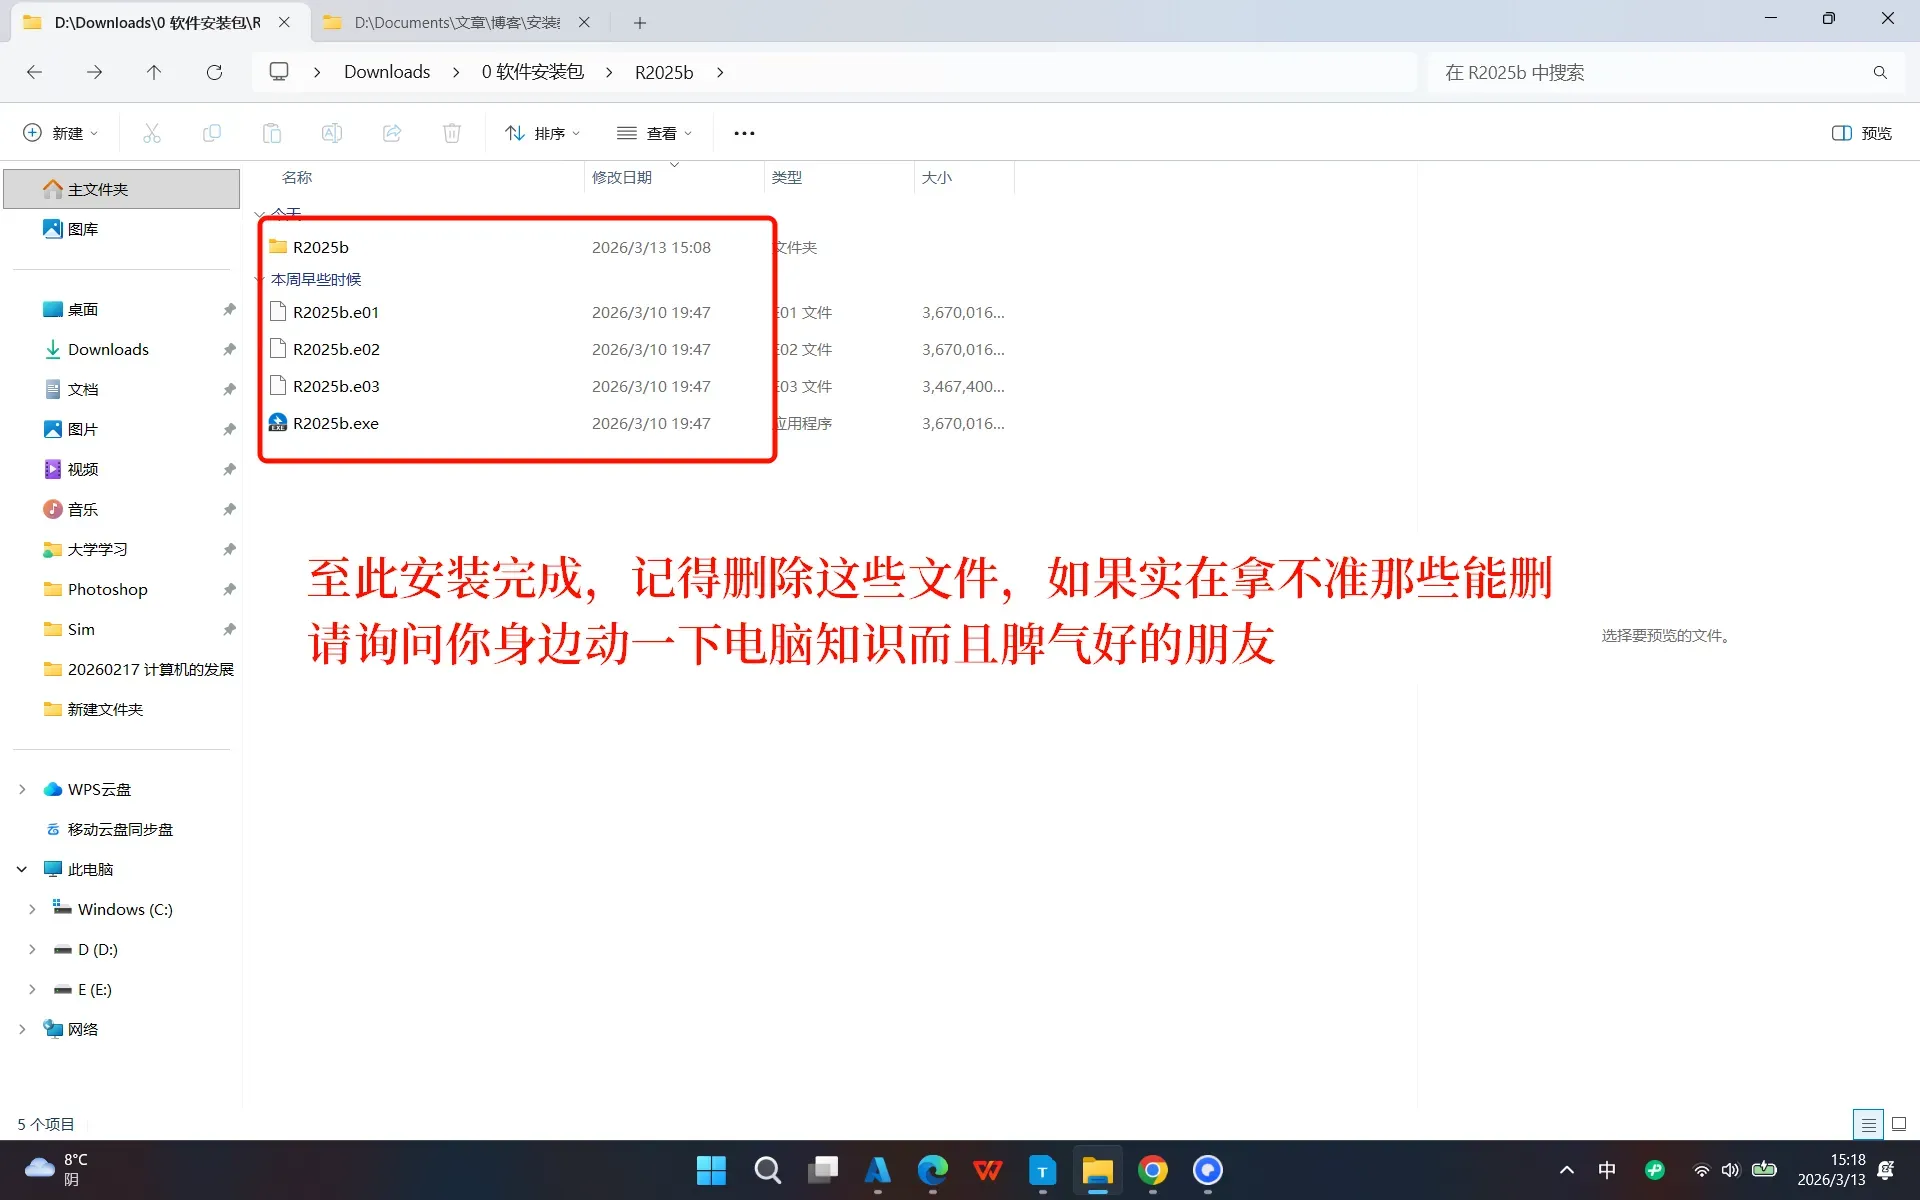Select the Delete icon in the toolbar

[x=451, y=132]
